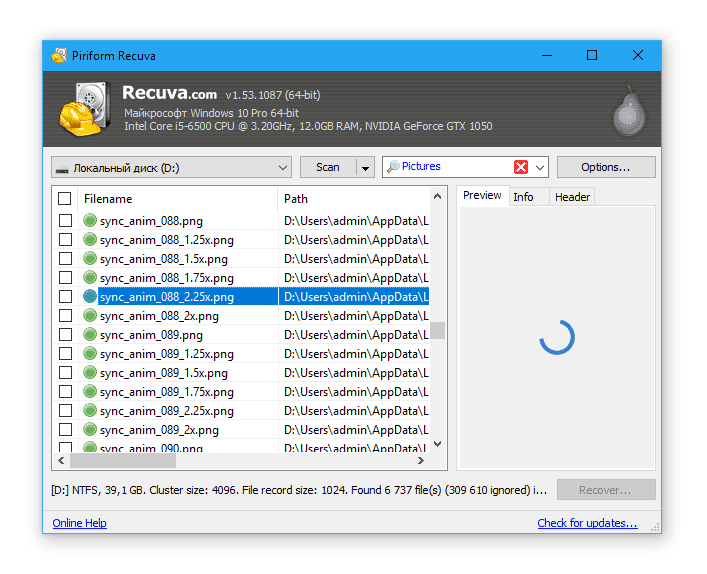Toggle the select-all checkbox in Filename header
The height and width of the screenshot is (574, 707).
click(x=64, y=198)
